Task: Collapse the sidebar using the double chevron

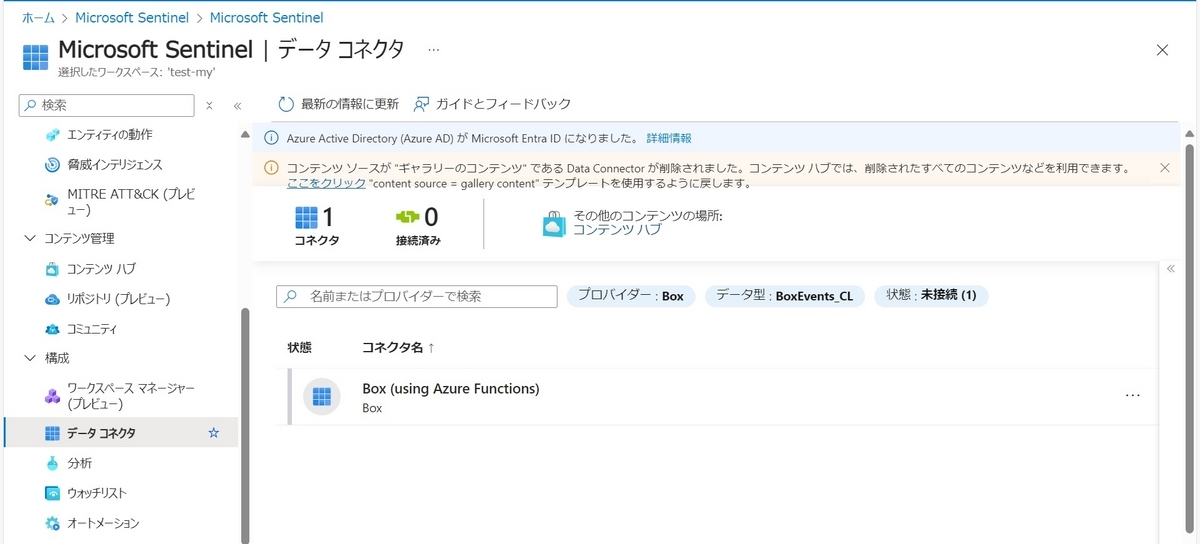Action: click(237, 105)
